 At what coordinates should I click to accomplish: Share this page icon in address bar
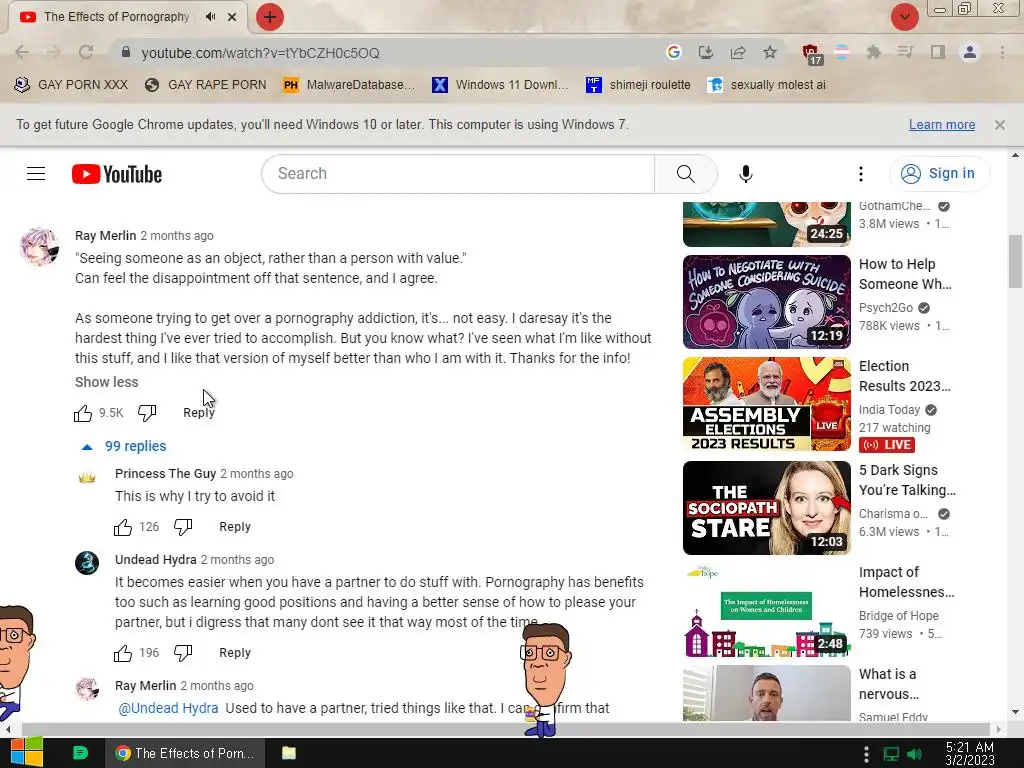(738, 52)
